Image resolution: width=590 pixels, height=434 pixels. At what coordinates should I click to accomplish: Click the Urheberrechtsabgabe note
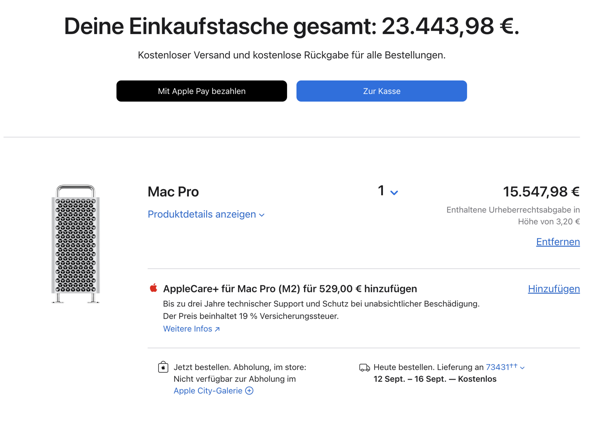[513, 216]
